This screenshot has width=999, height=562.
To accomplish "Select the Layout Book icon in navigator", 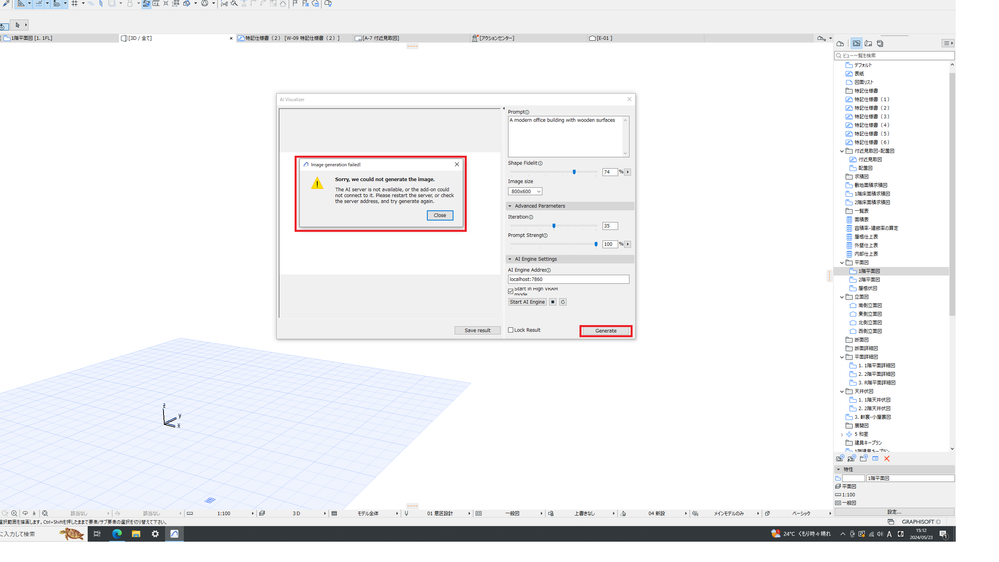I will coord(868,43).
